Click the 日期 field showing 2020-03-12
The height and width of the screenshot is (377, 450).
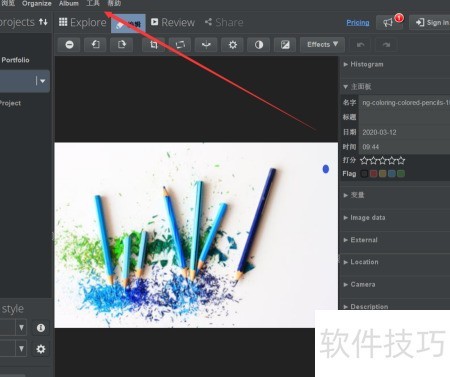click(404, 132)
